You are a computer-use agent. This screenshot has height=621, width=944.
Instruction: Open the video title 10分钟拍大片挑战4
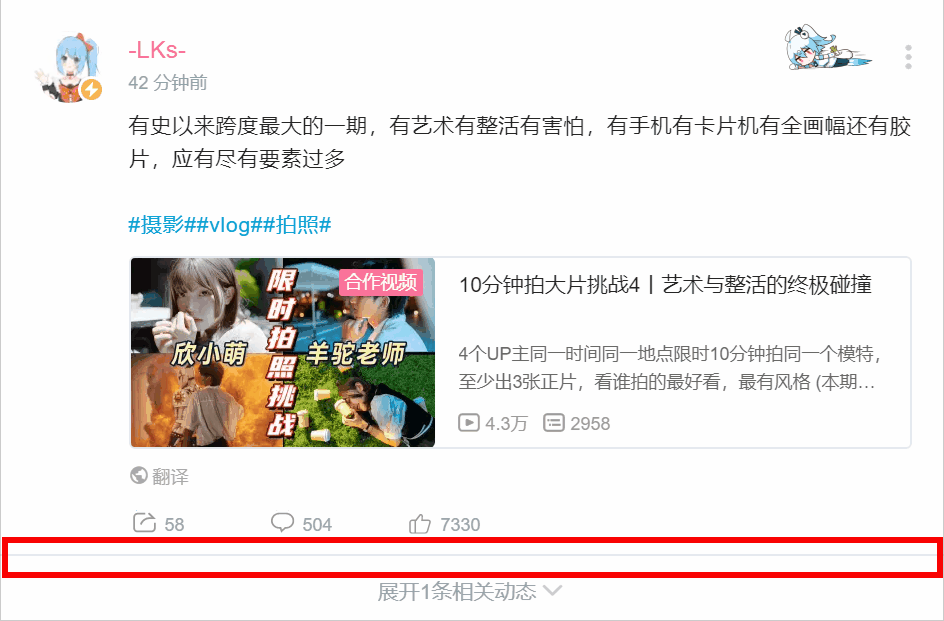(665, 284)
